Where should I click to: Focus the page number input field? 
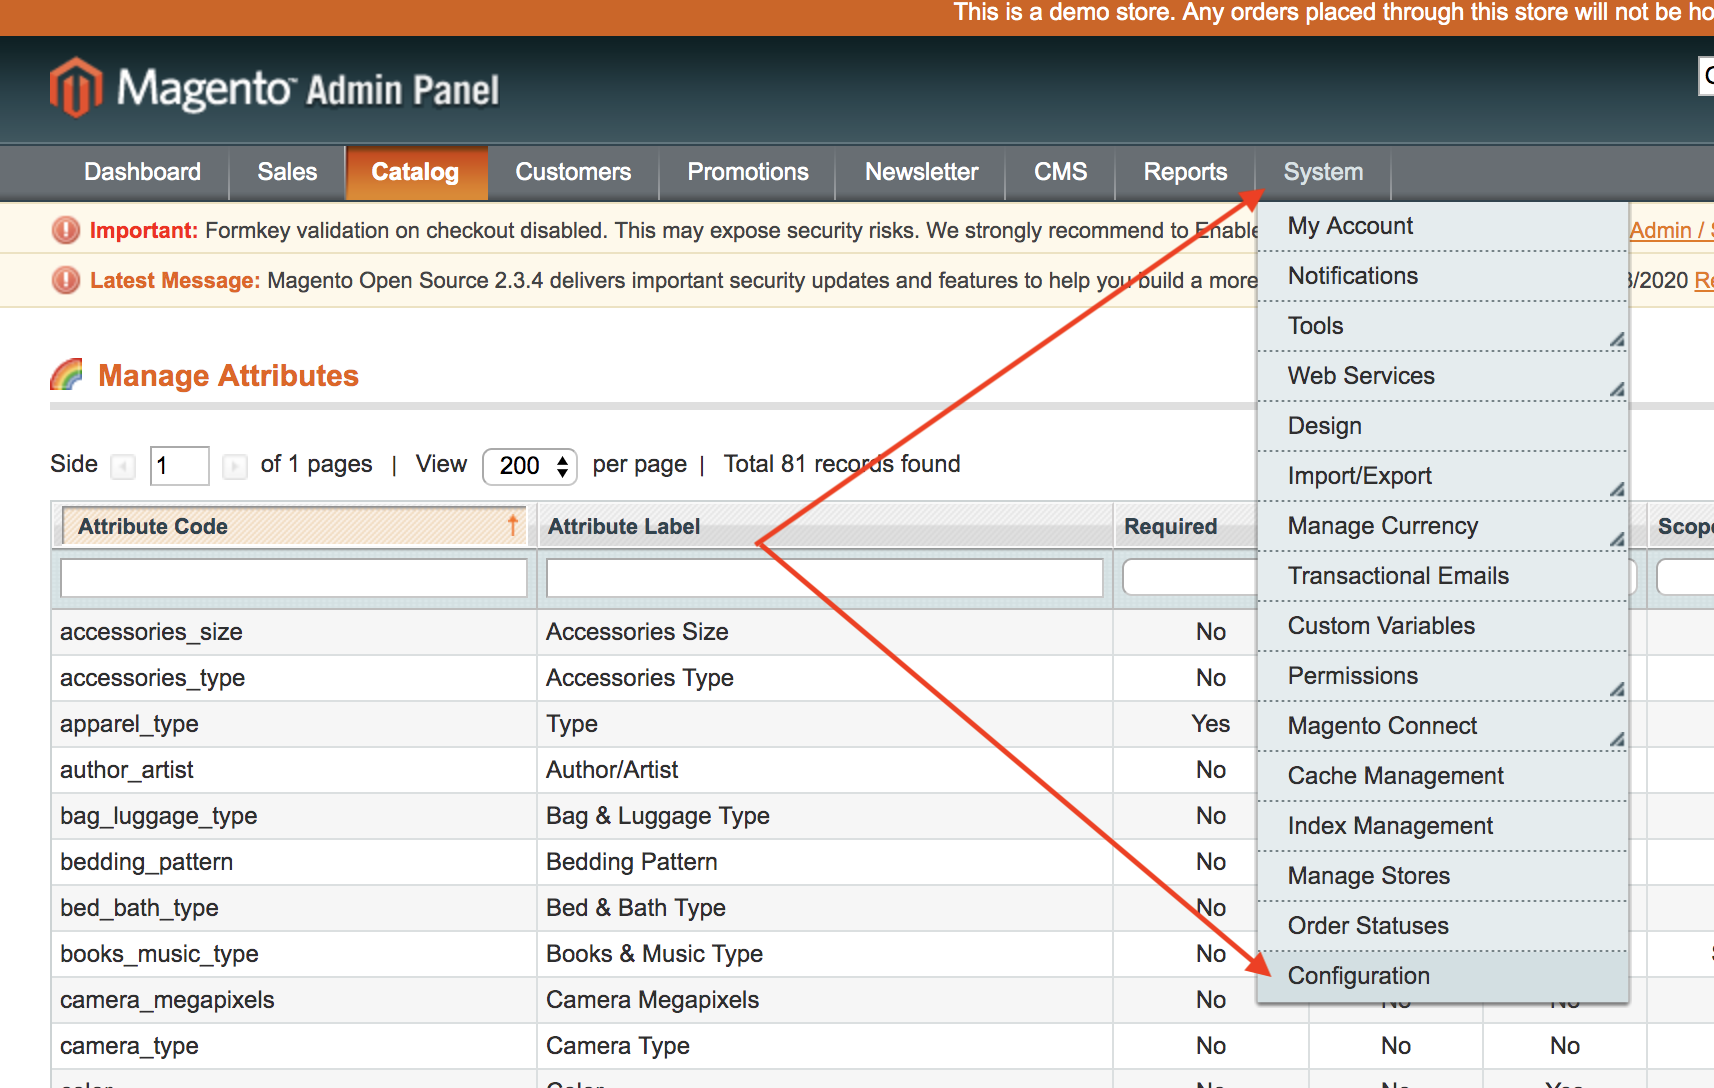179,466
